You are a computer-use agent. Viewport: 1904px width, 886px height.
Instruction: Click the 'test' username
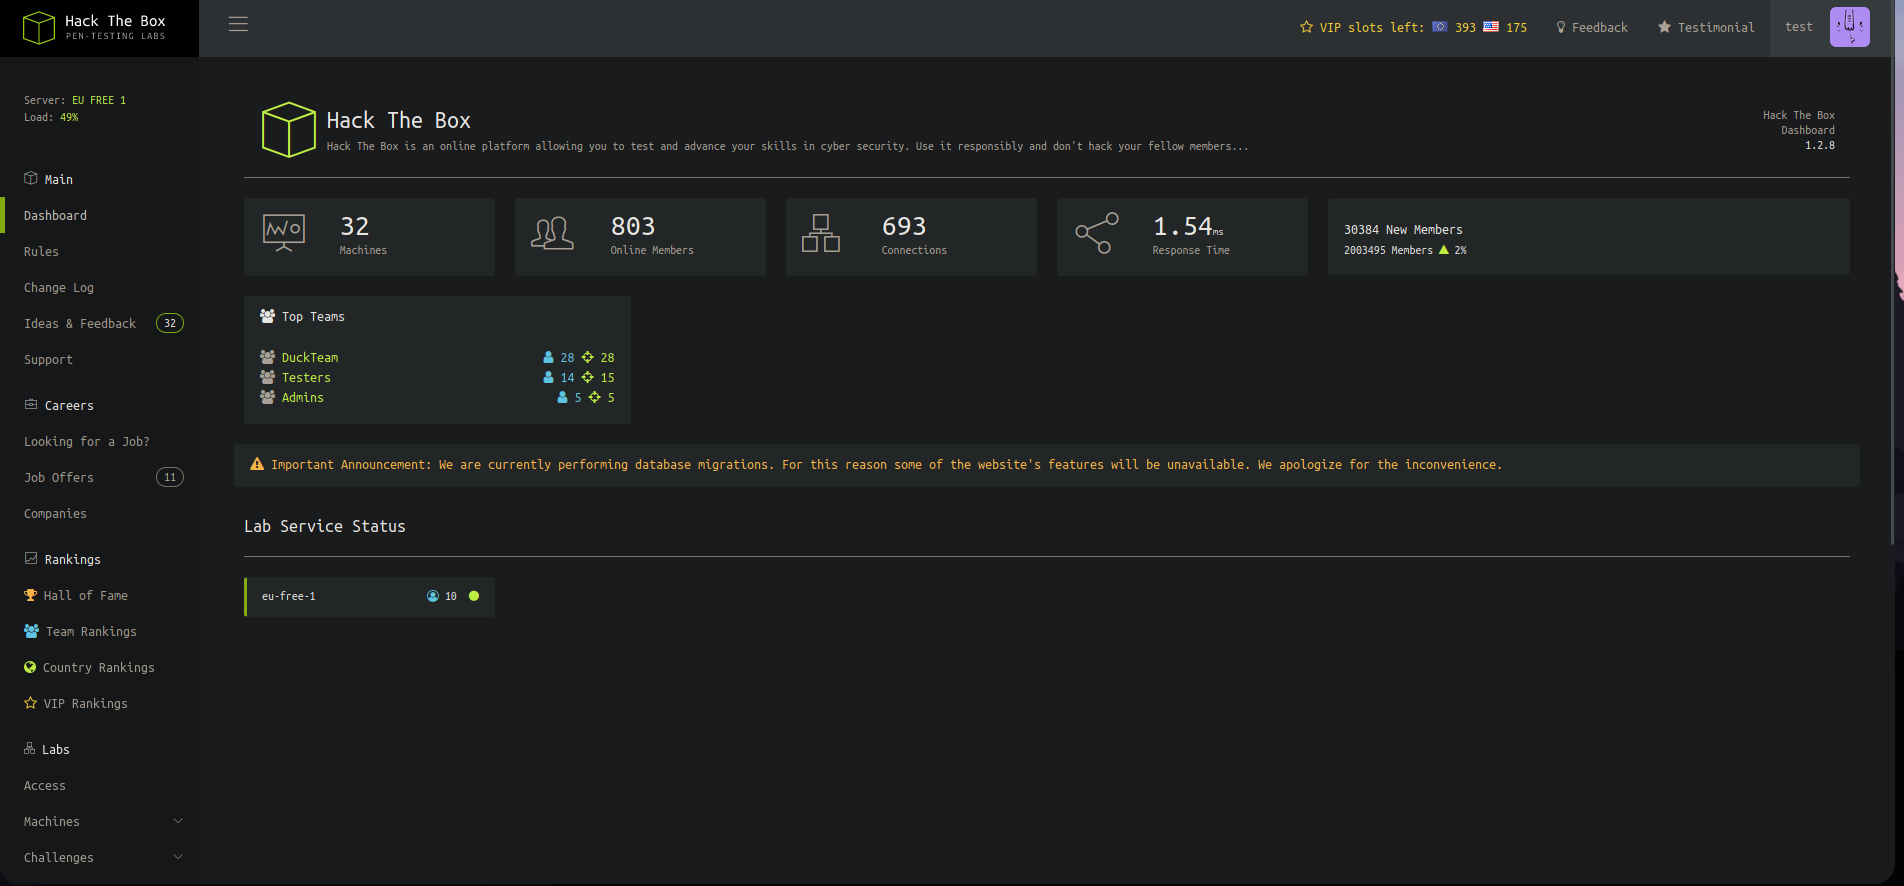tap(1799, 27)
